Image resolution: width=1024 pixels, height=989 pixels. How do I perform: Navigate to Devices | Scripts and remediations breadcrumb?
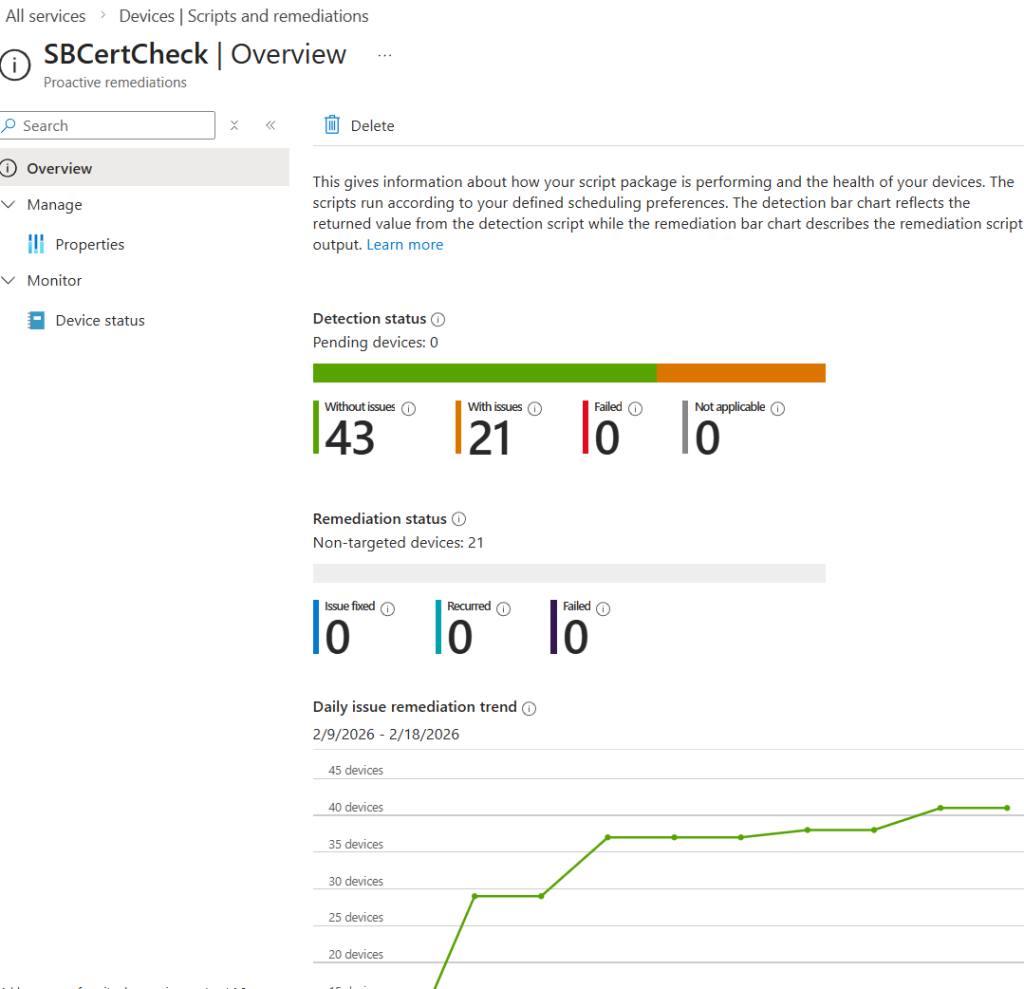tap(243, 16)
